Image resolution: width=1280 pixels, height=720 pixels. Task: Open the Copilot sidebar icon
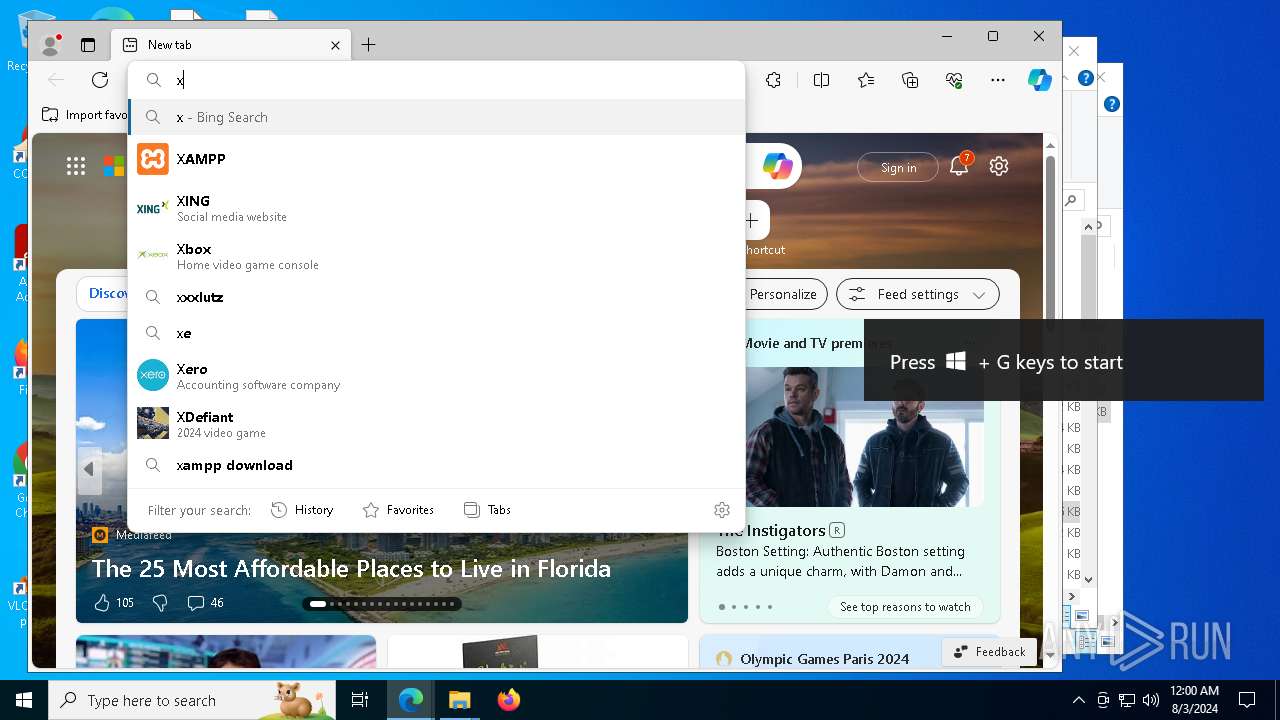click(x=1040, y=80)
